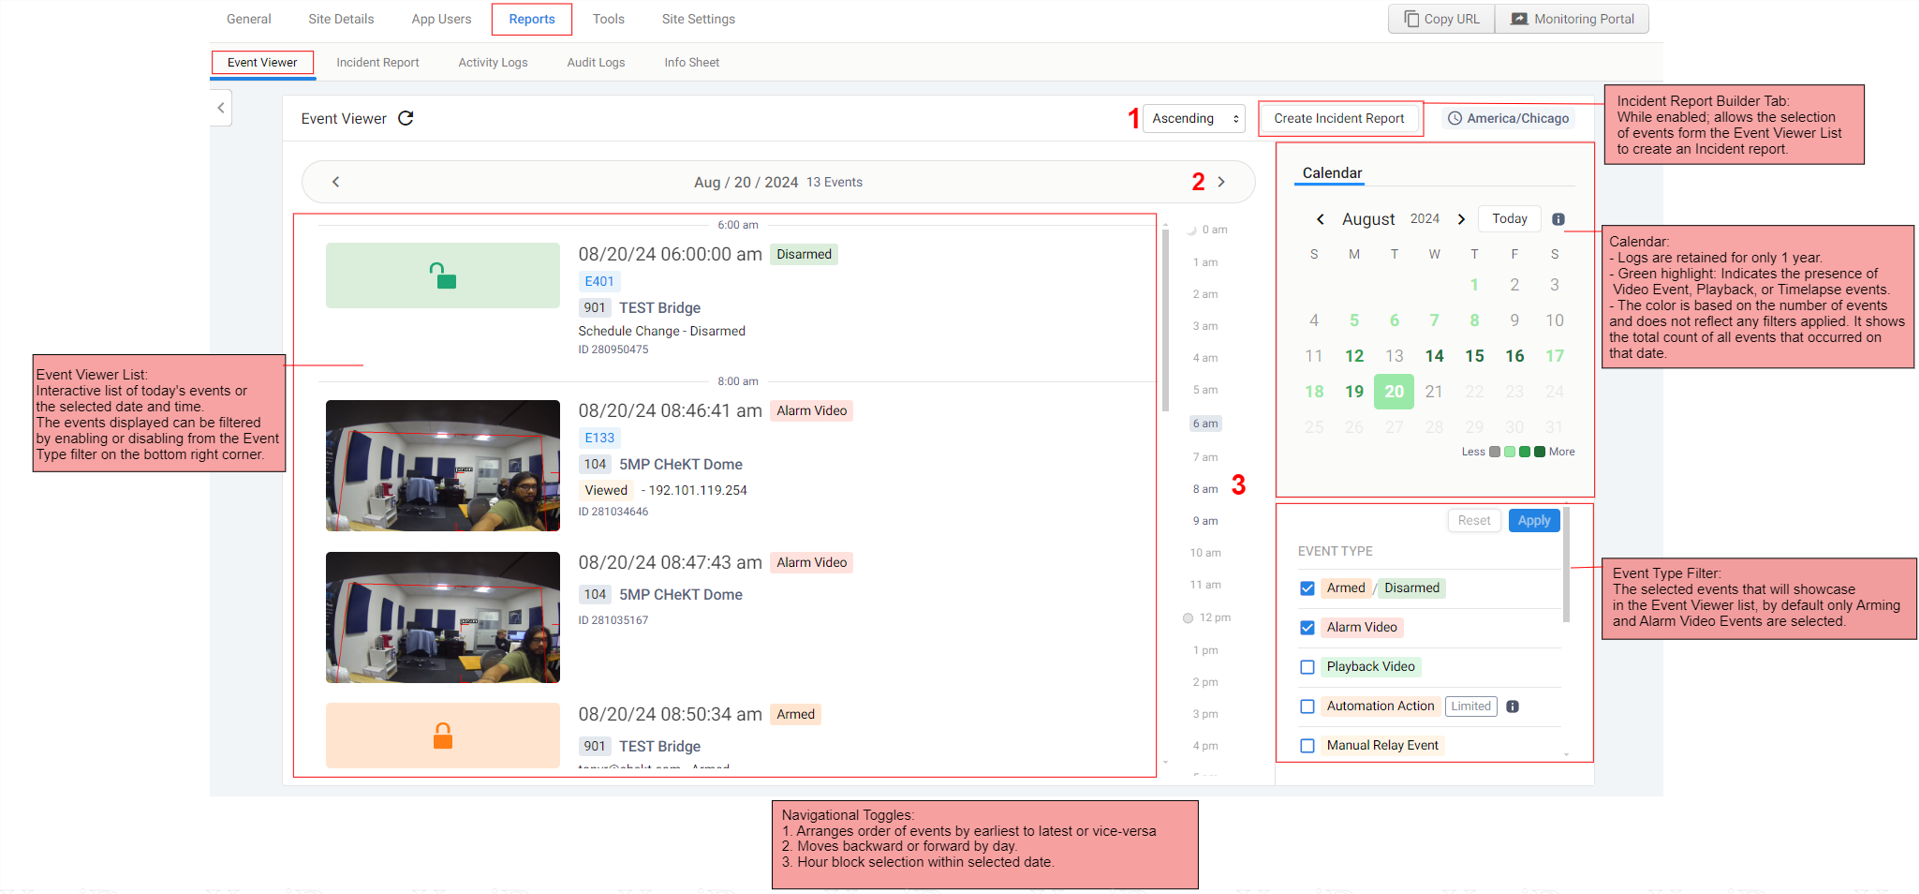
Task: Open 08:46:41 Alarm Video thumbnail
Action: [x=443, y=465]
